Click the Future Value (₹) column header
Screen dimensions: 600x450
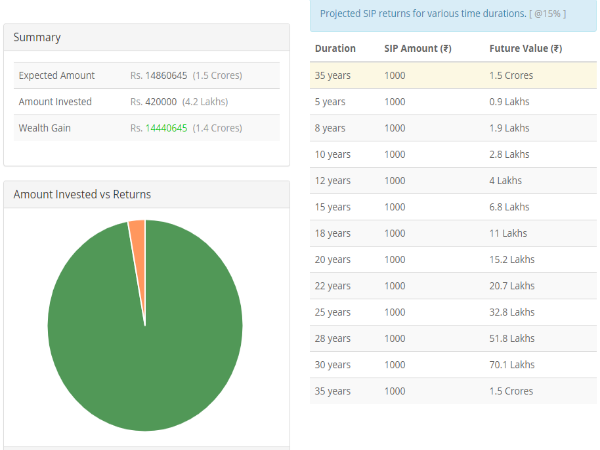pyautogui.click(x=525, y=48)
